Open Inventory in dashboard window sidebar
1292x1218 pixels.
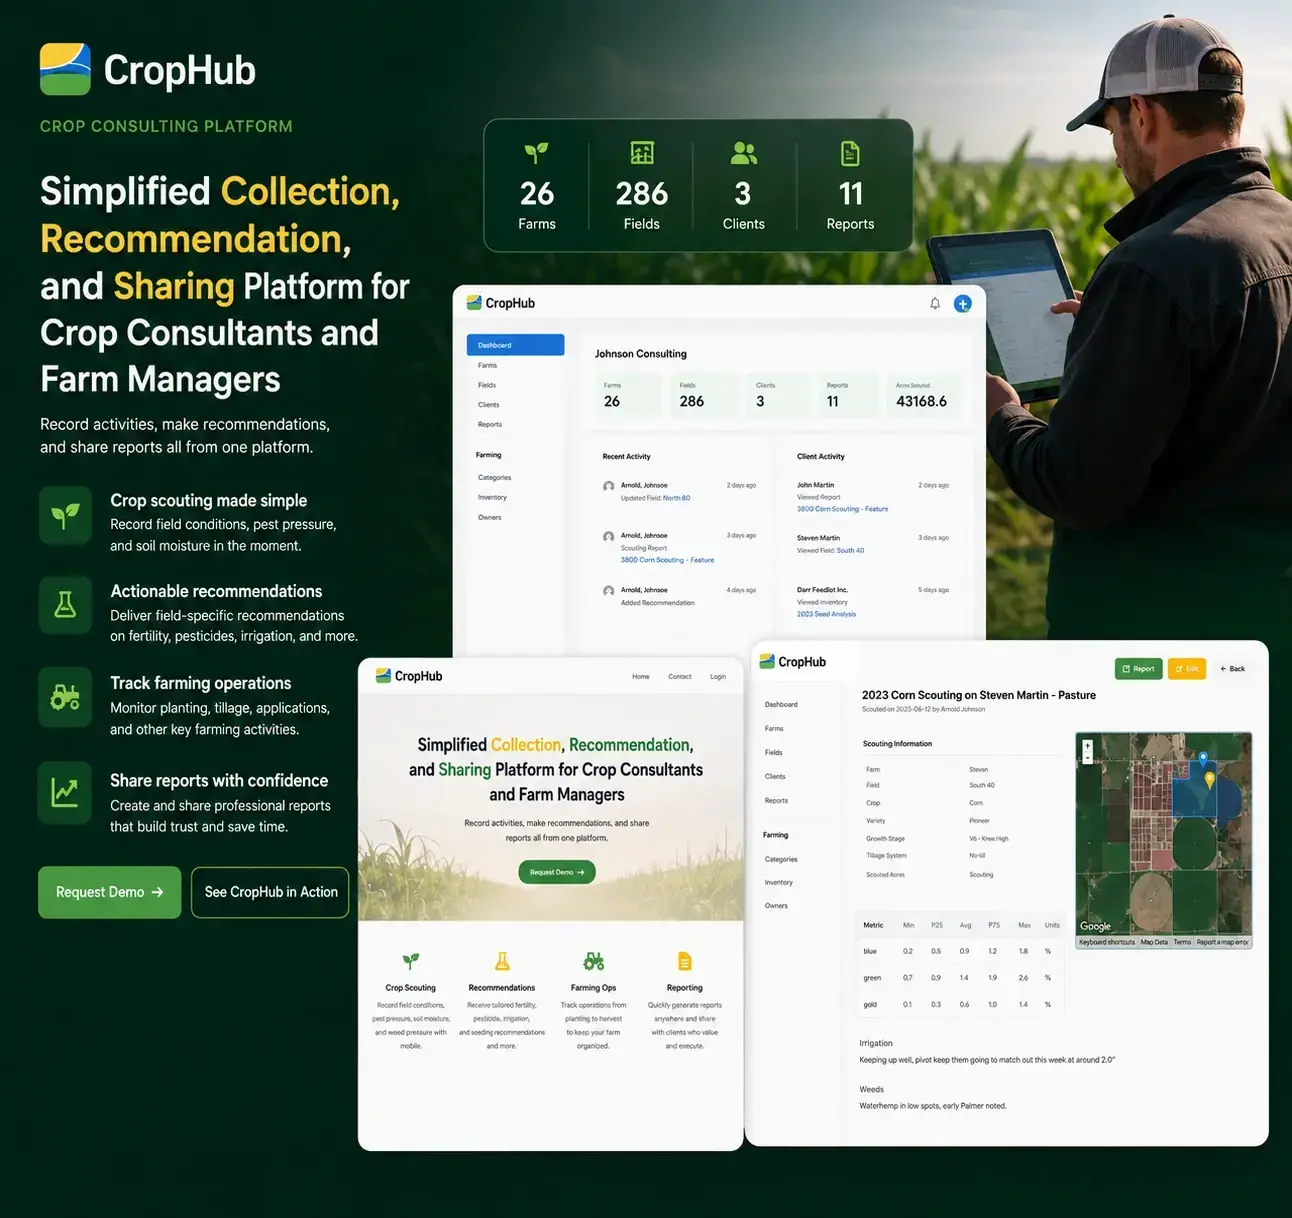click(x=492, y=498)
